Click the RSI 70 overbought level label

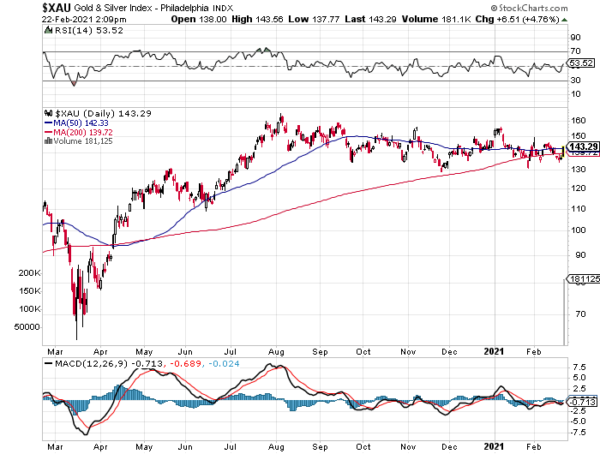[576, 50]
